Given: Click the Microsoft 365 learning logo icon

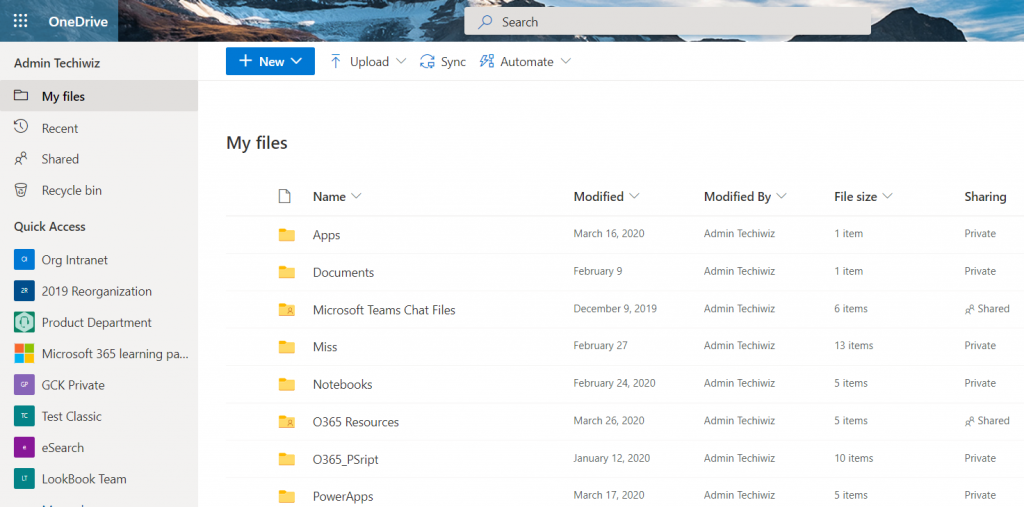Looking at the screenshot, I should click(24, 353).
